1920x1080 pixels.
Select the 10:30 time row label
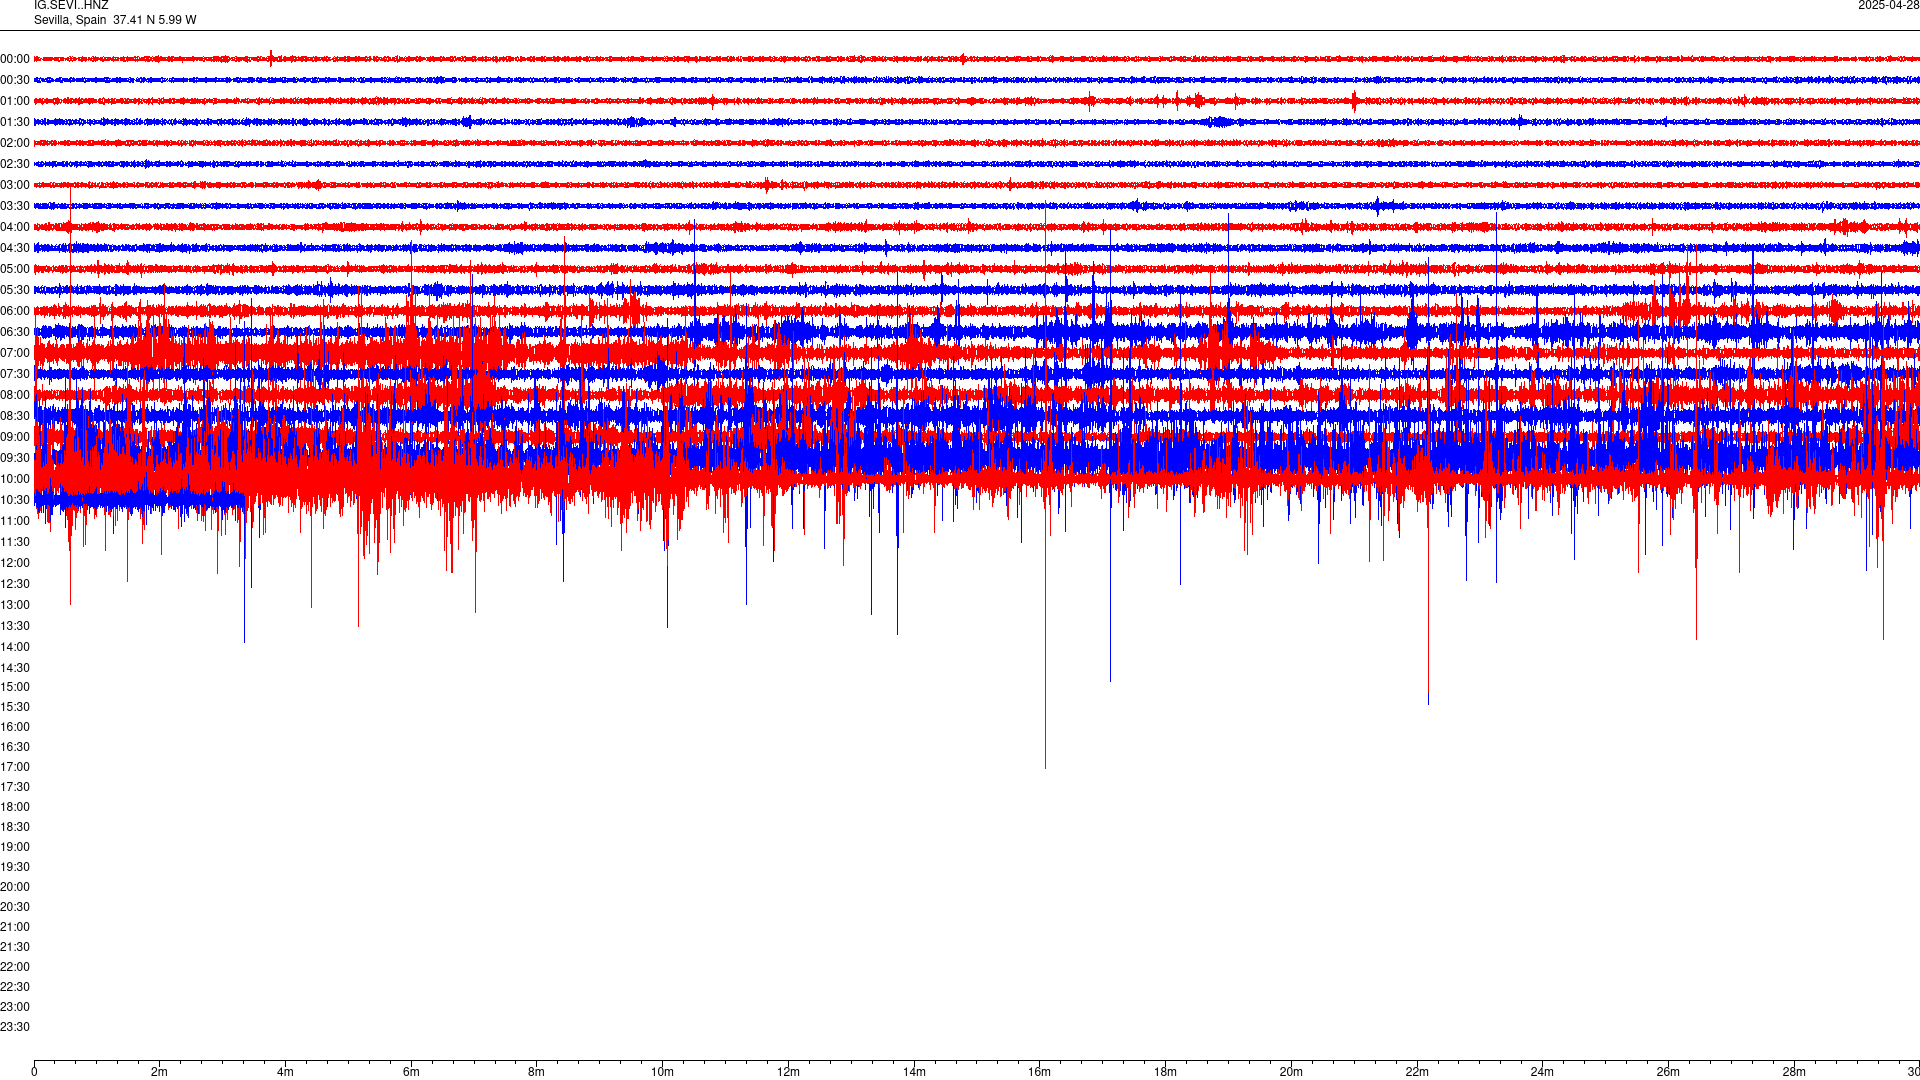click(x=15, y=500)
